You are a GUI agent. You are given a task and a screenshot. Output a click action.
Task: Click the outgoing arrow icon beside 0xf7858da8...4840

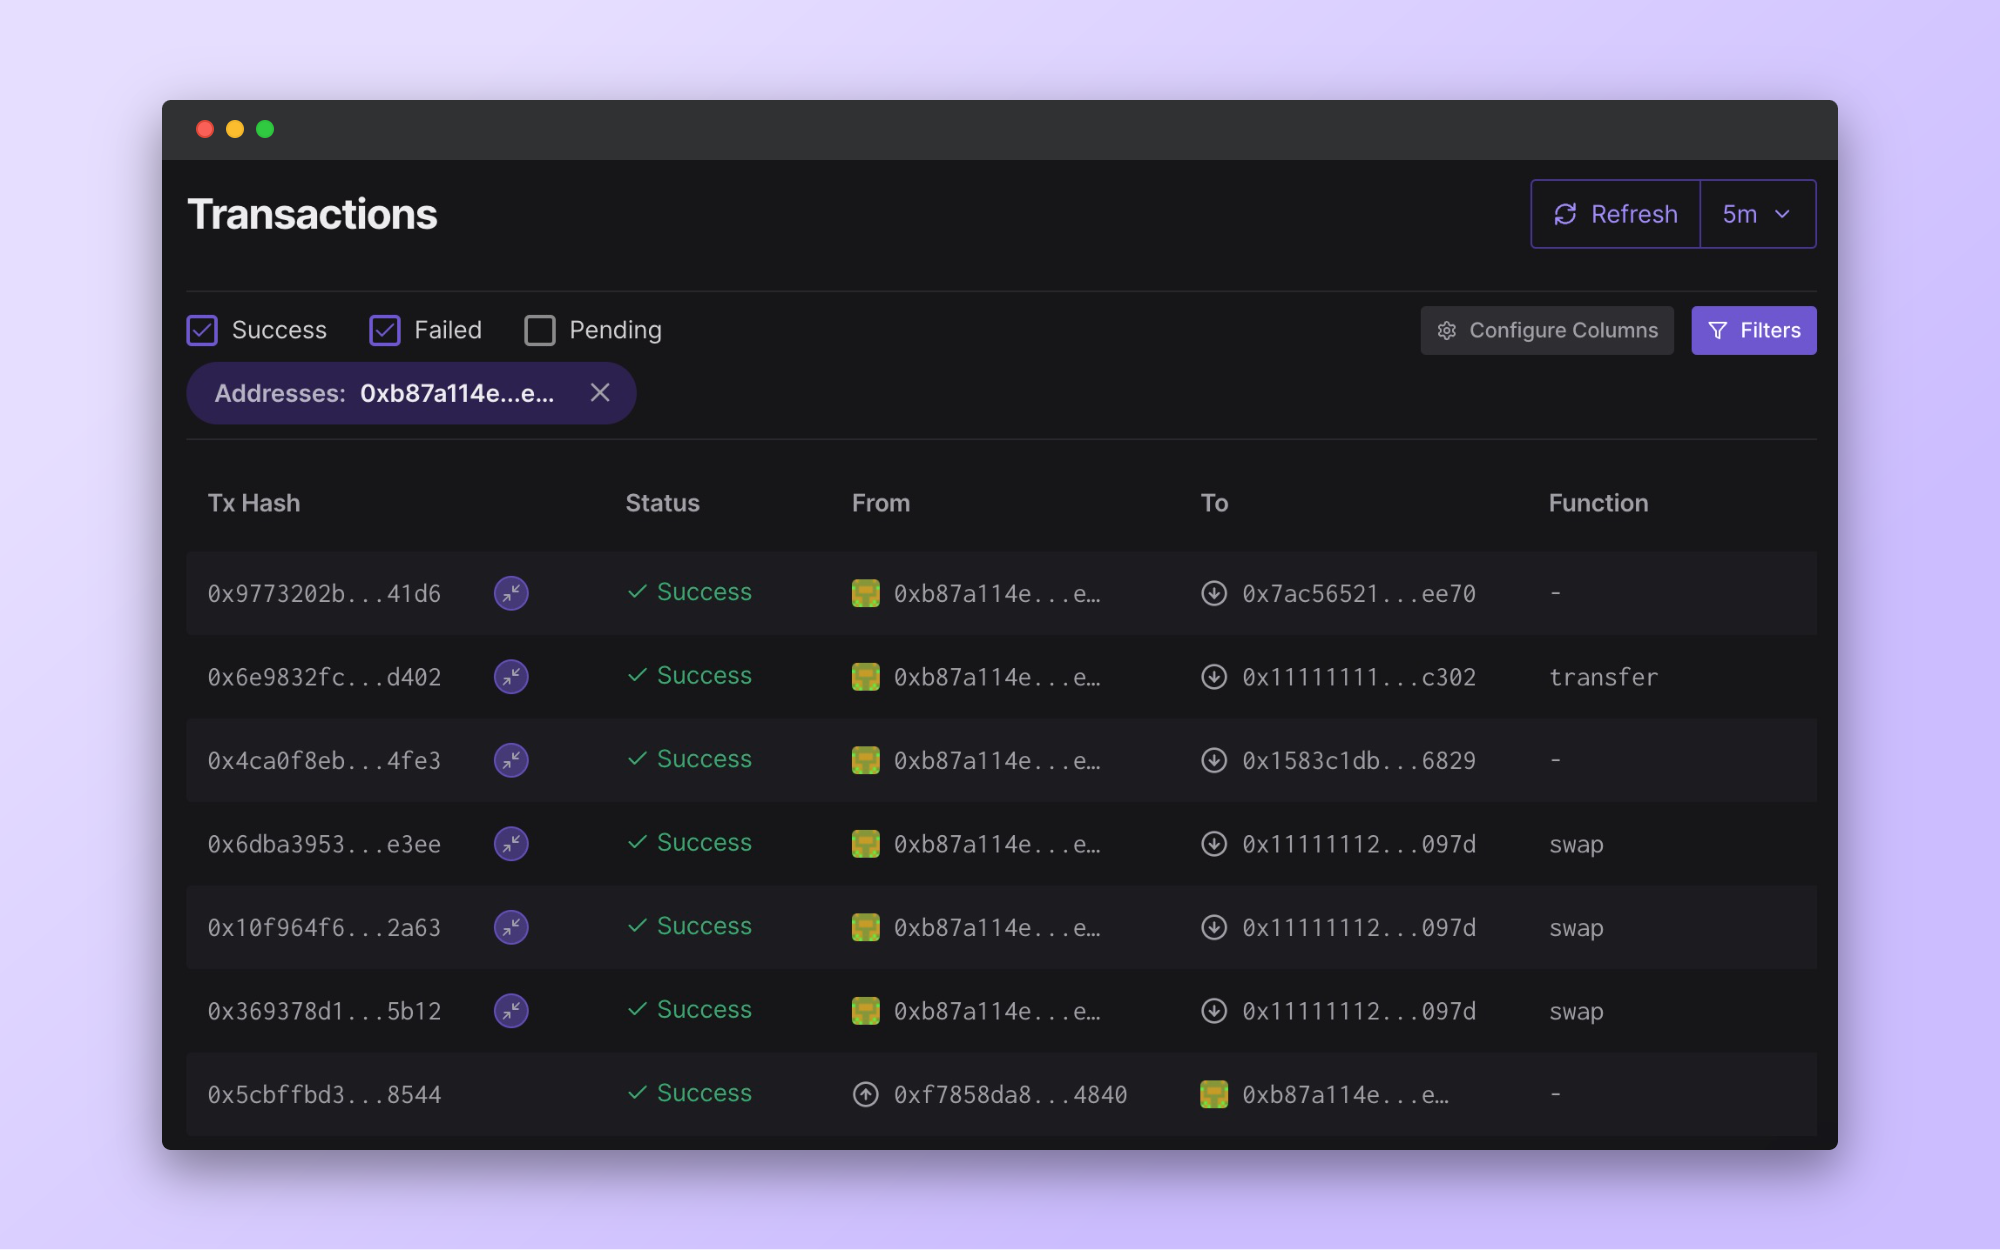click(x=864, y=1094)
